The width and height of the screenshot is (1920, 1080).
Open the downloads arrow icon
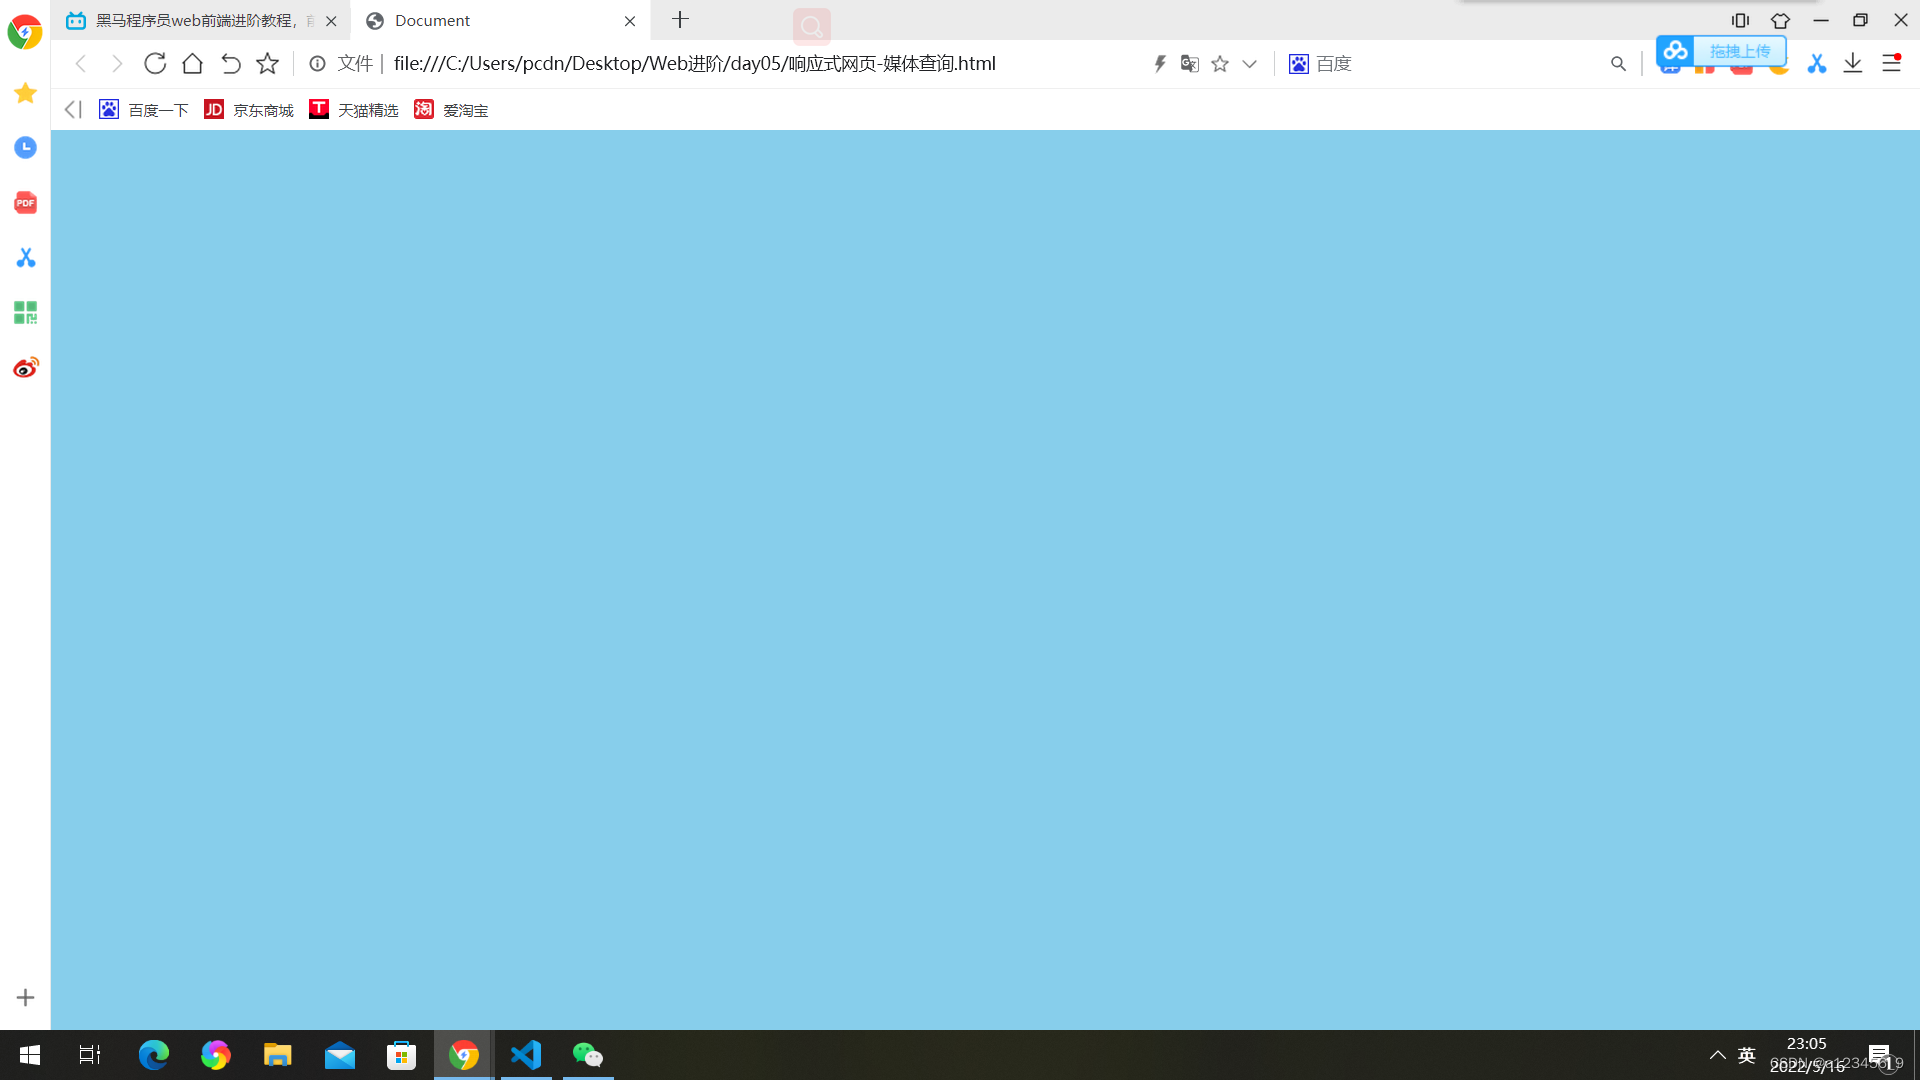pos(1853,63)
